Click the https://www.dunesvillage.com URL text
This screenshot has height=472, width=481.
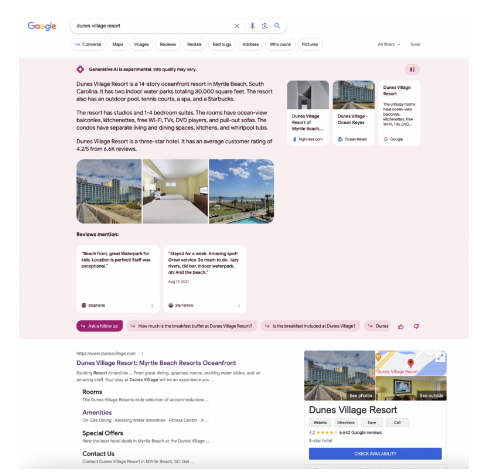click(x=106, y=353)
